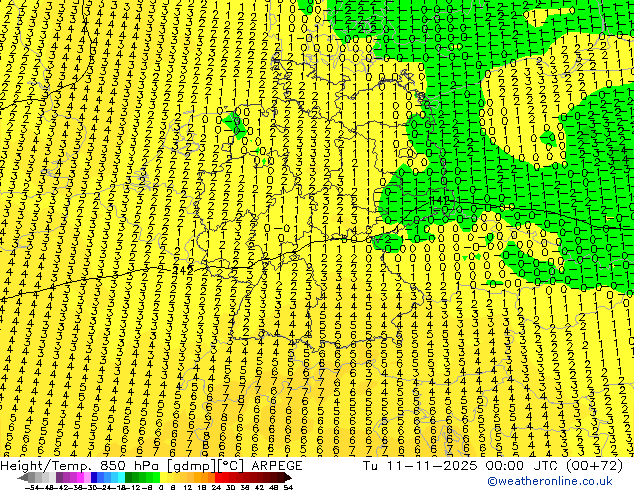Click the right dark arrow end of the color scale
634x490 pixels.
click(x=288, y=477)
